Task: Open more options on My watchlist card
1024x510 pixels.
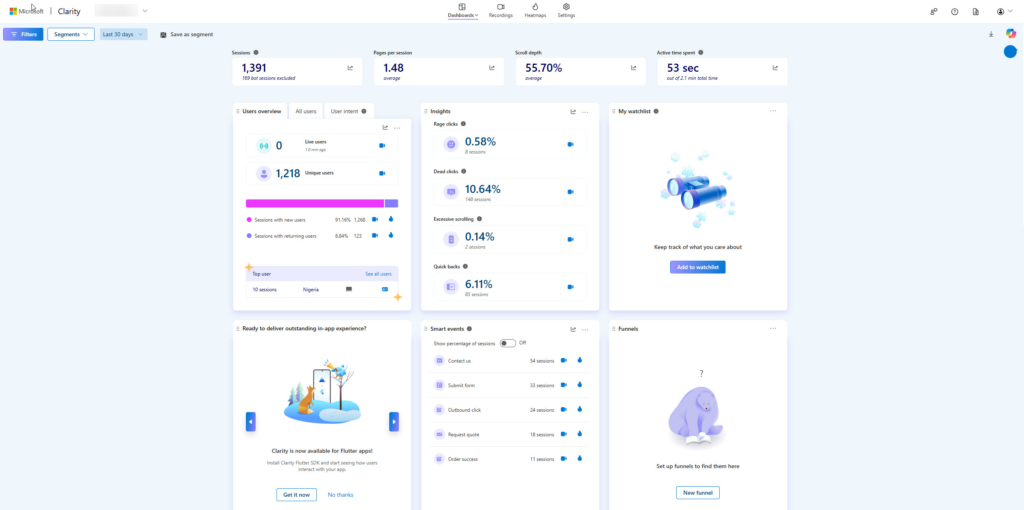Action: [x=773, y=111]
